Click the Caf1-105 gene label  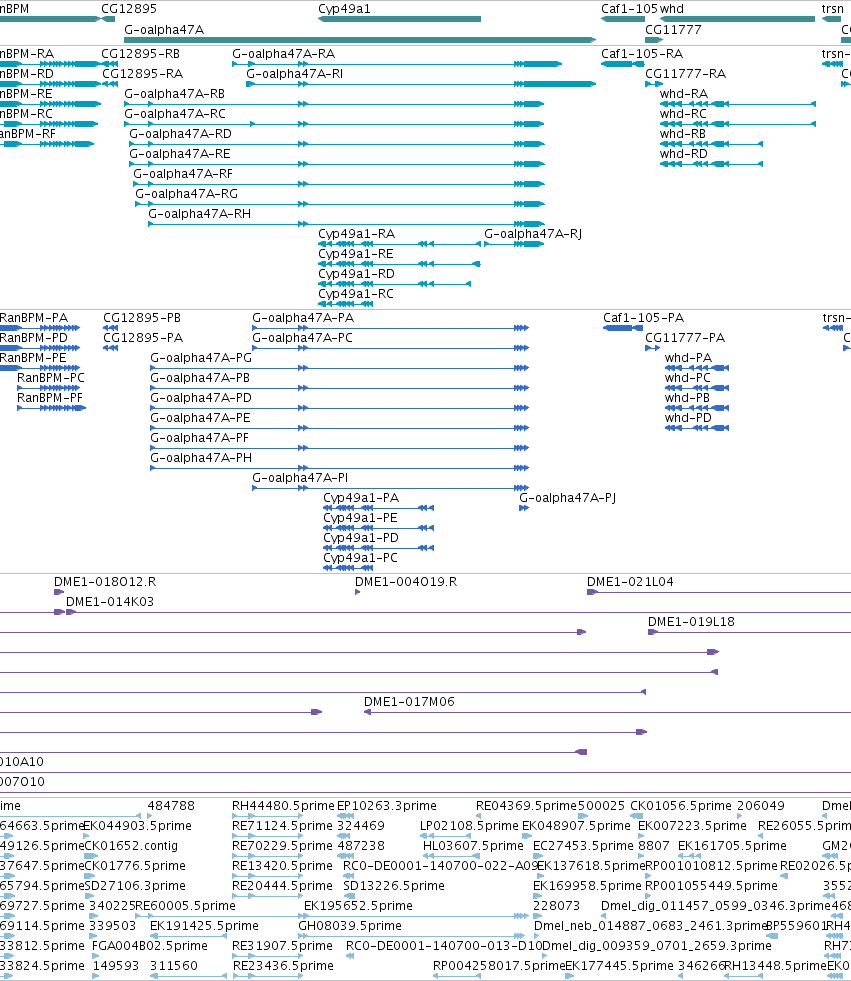pos(629,9)
